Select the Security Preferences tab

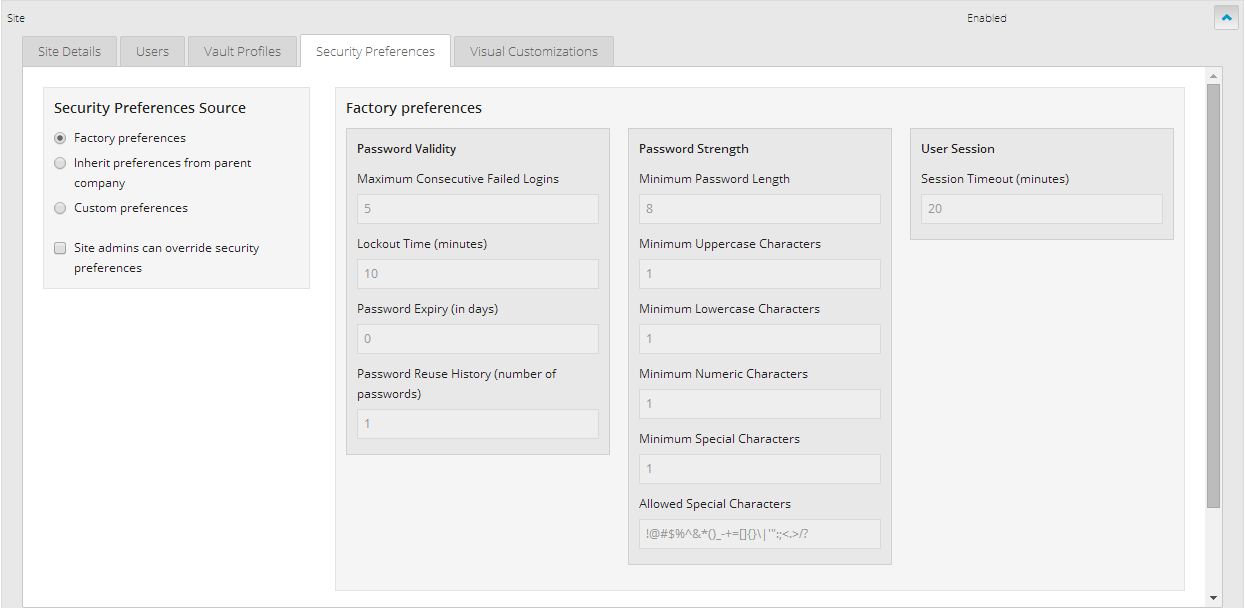[375, 50]
